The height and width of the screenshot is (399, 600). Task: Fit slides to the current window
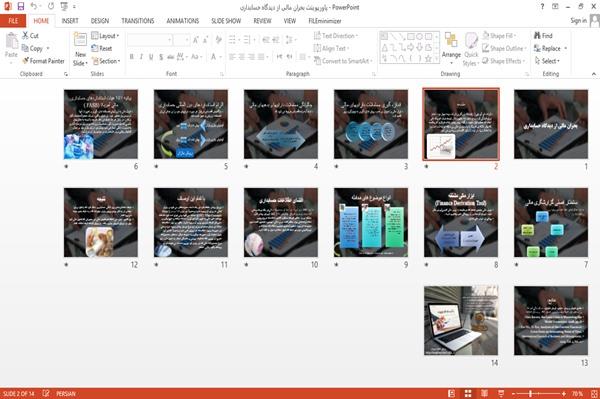coord(594,394)
